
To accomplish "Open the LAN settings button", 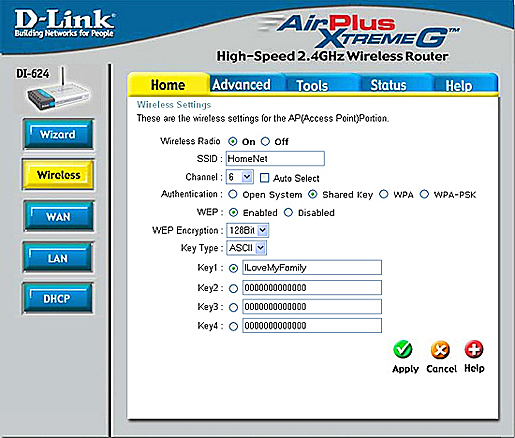I will 58,258.
